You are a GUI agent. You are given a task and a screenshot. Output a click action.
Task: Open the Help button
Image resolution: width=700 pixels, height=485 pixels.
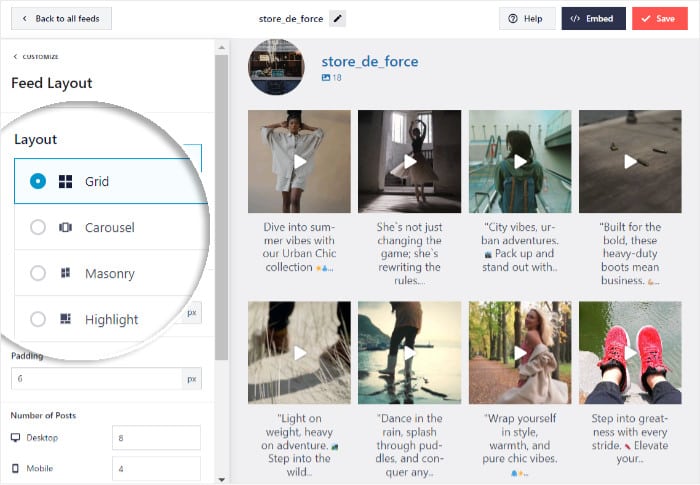point(527,19)
